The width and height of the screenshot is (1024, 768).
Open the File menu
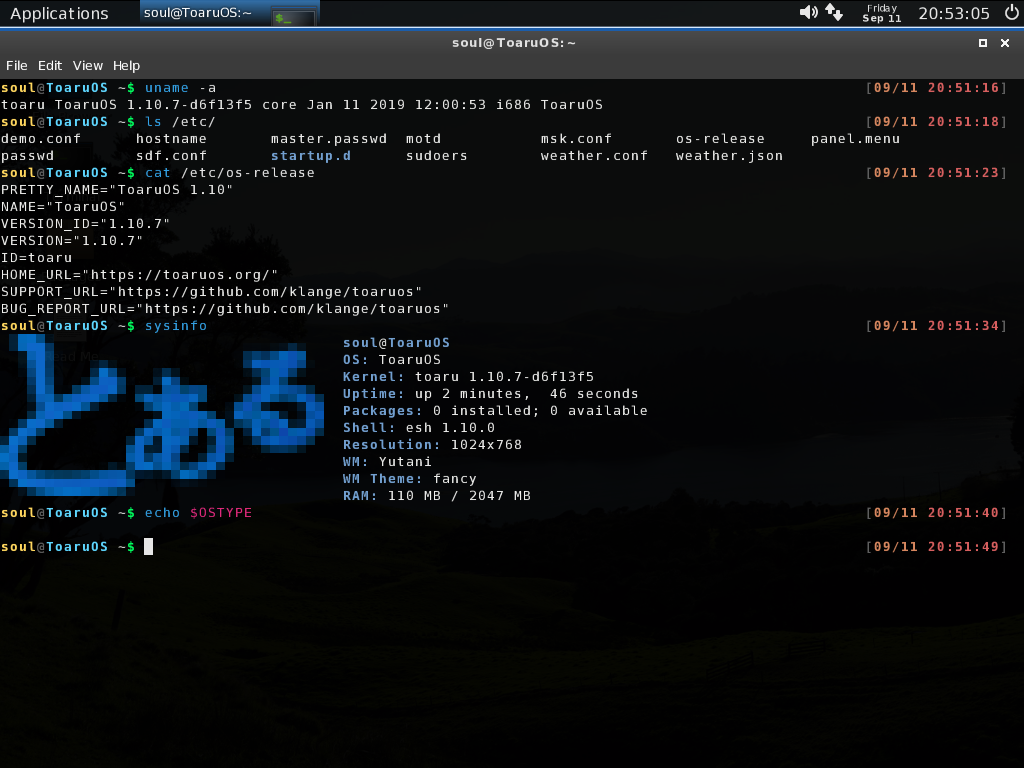pyautogui.click(x=17, y=65)
